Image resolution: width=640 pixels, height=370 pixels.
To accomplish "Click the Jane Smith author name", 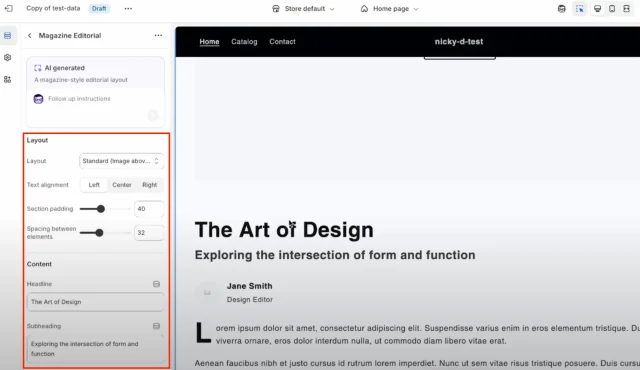I will pyautogui.click(x=249, y=286).
